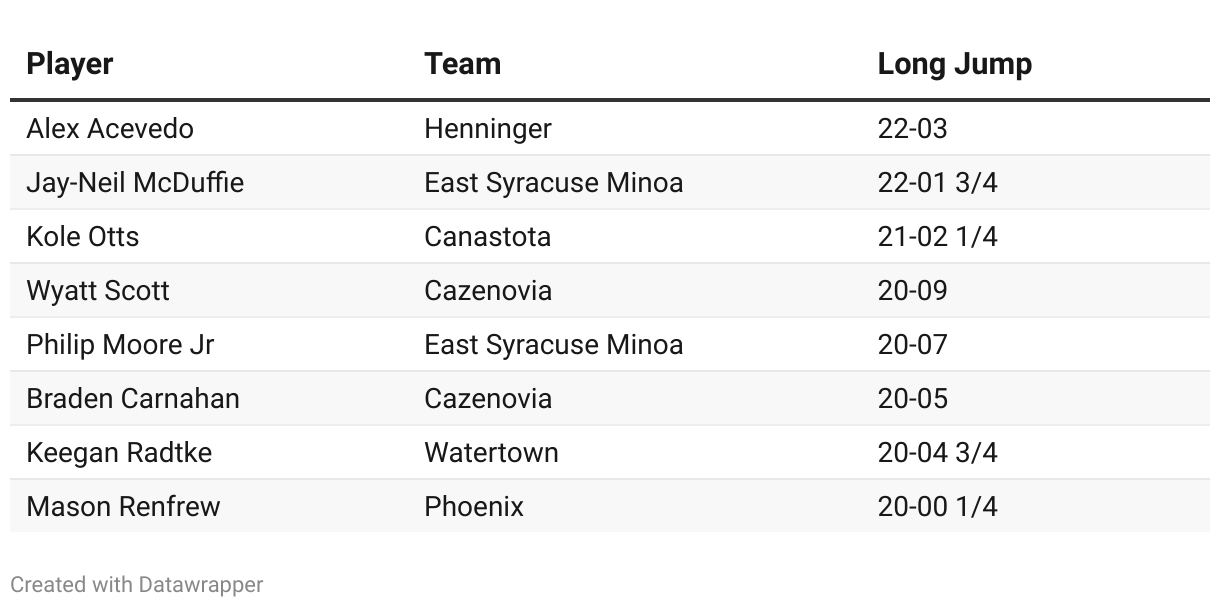Click the 20-09 long jump value

point(912,291)
